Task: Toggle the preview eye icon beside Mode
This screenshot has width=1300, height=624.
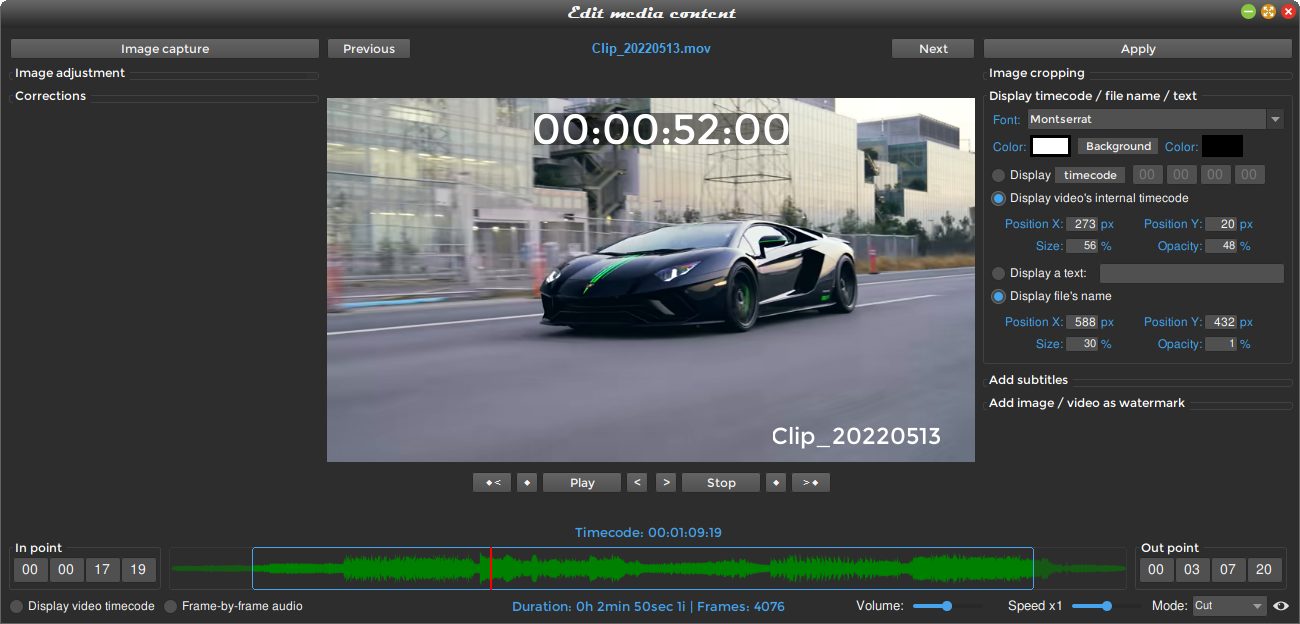Action: (1283, 605)
